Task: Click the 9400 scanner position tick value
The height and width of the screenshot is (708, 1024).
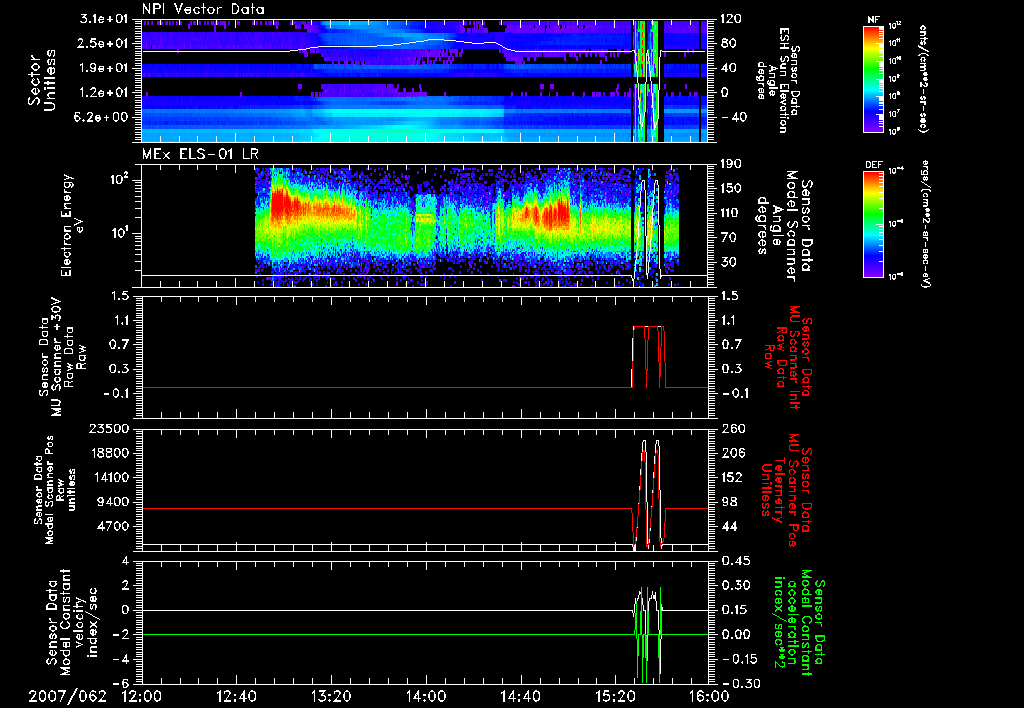Action: click(x=113, y=502)
